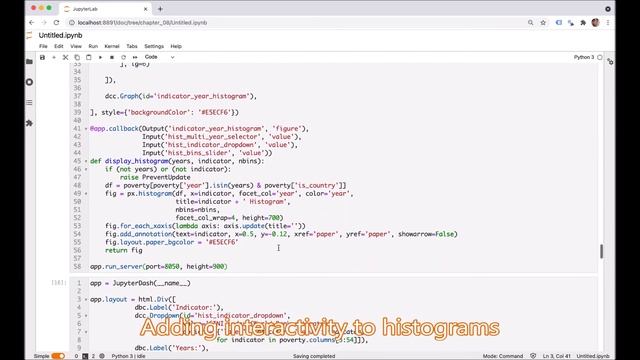Open extension manager puzzle icon in sidebar
Viewport: 640px width, 360px height.
[29, 123]
